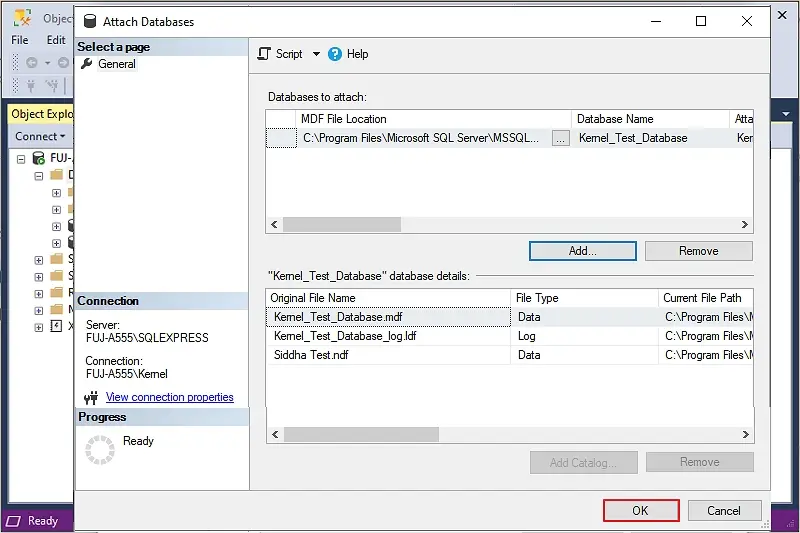Click the Navigate Backward icon in SSMS toolbar
The image size is (800, 533).
tap(32, 63)
